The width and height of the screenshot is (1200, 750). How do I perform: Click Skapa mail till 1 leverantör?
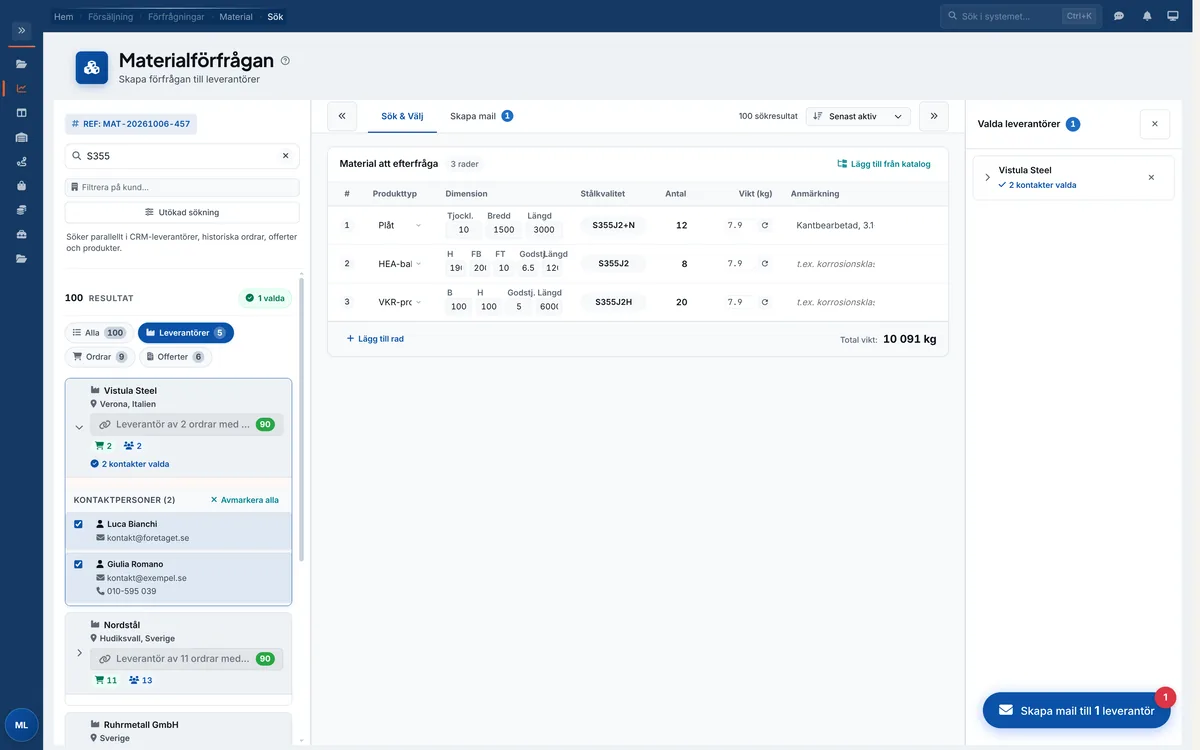(1076, 711)
